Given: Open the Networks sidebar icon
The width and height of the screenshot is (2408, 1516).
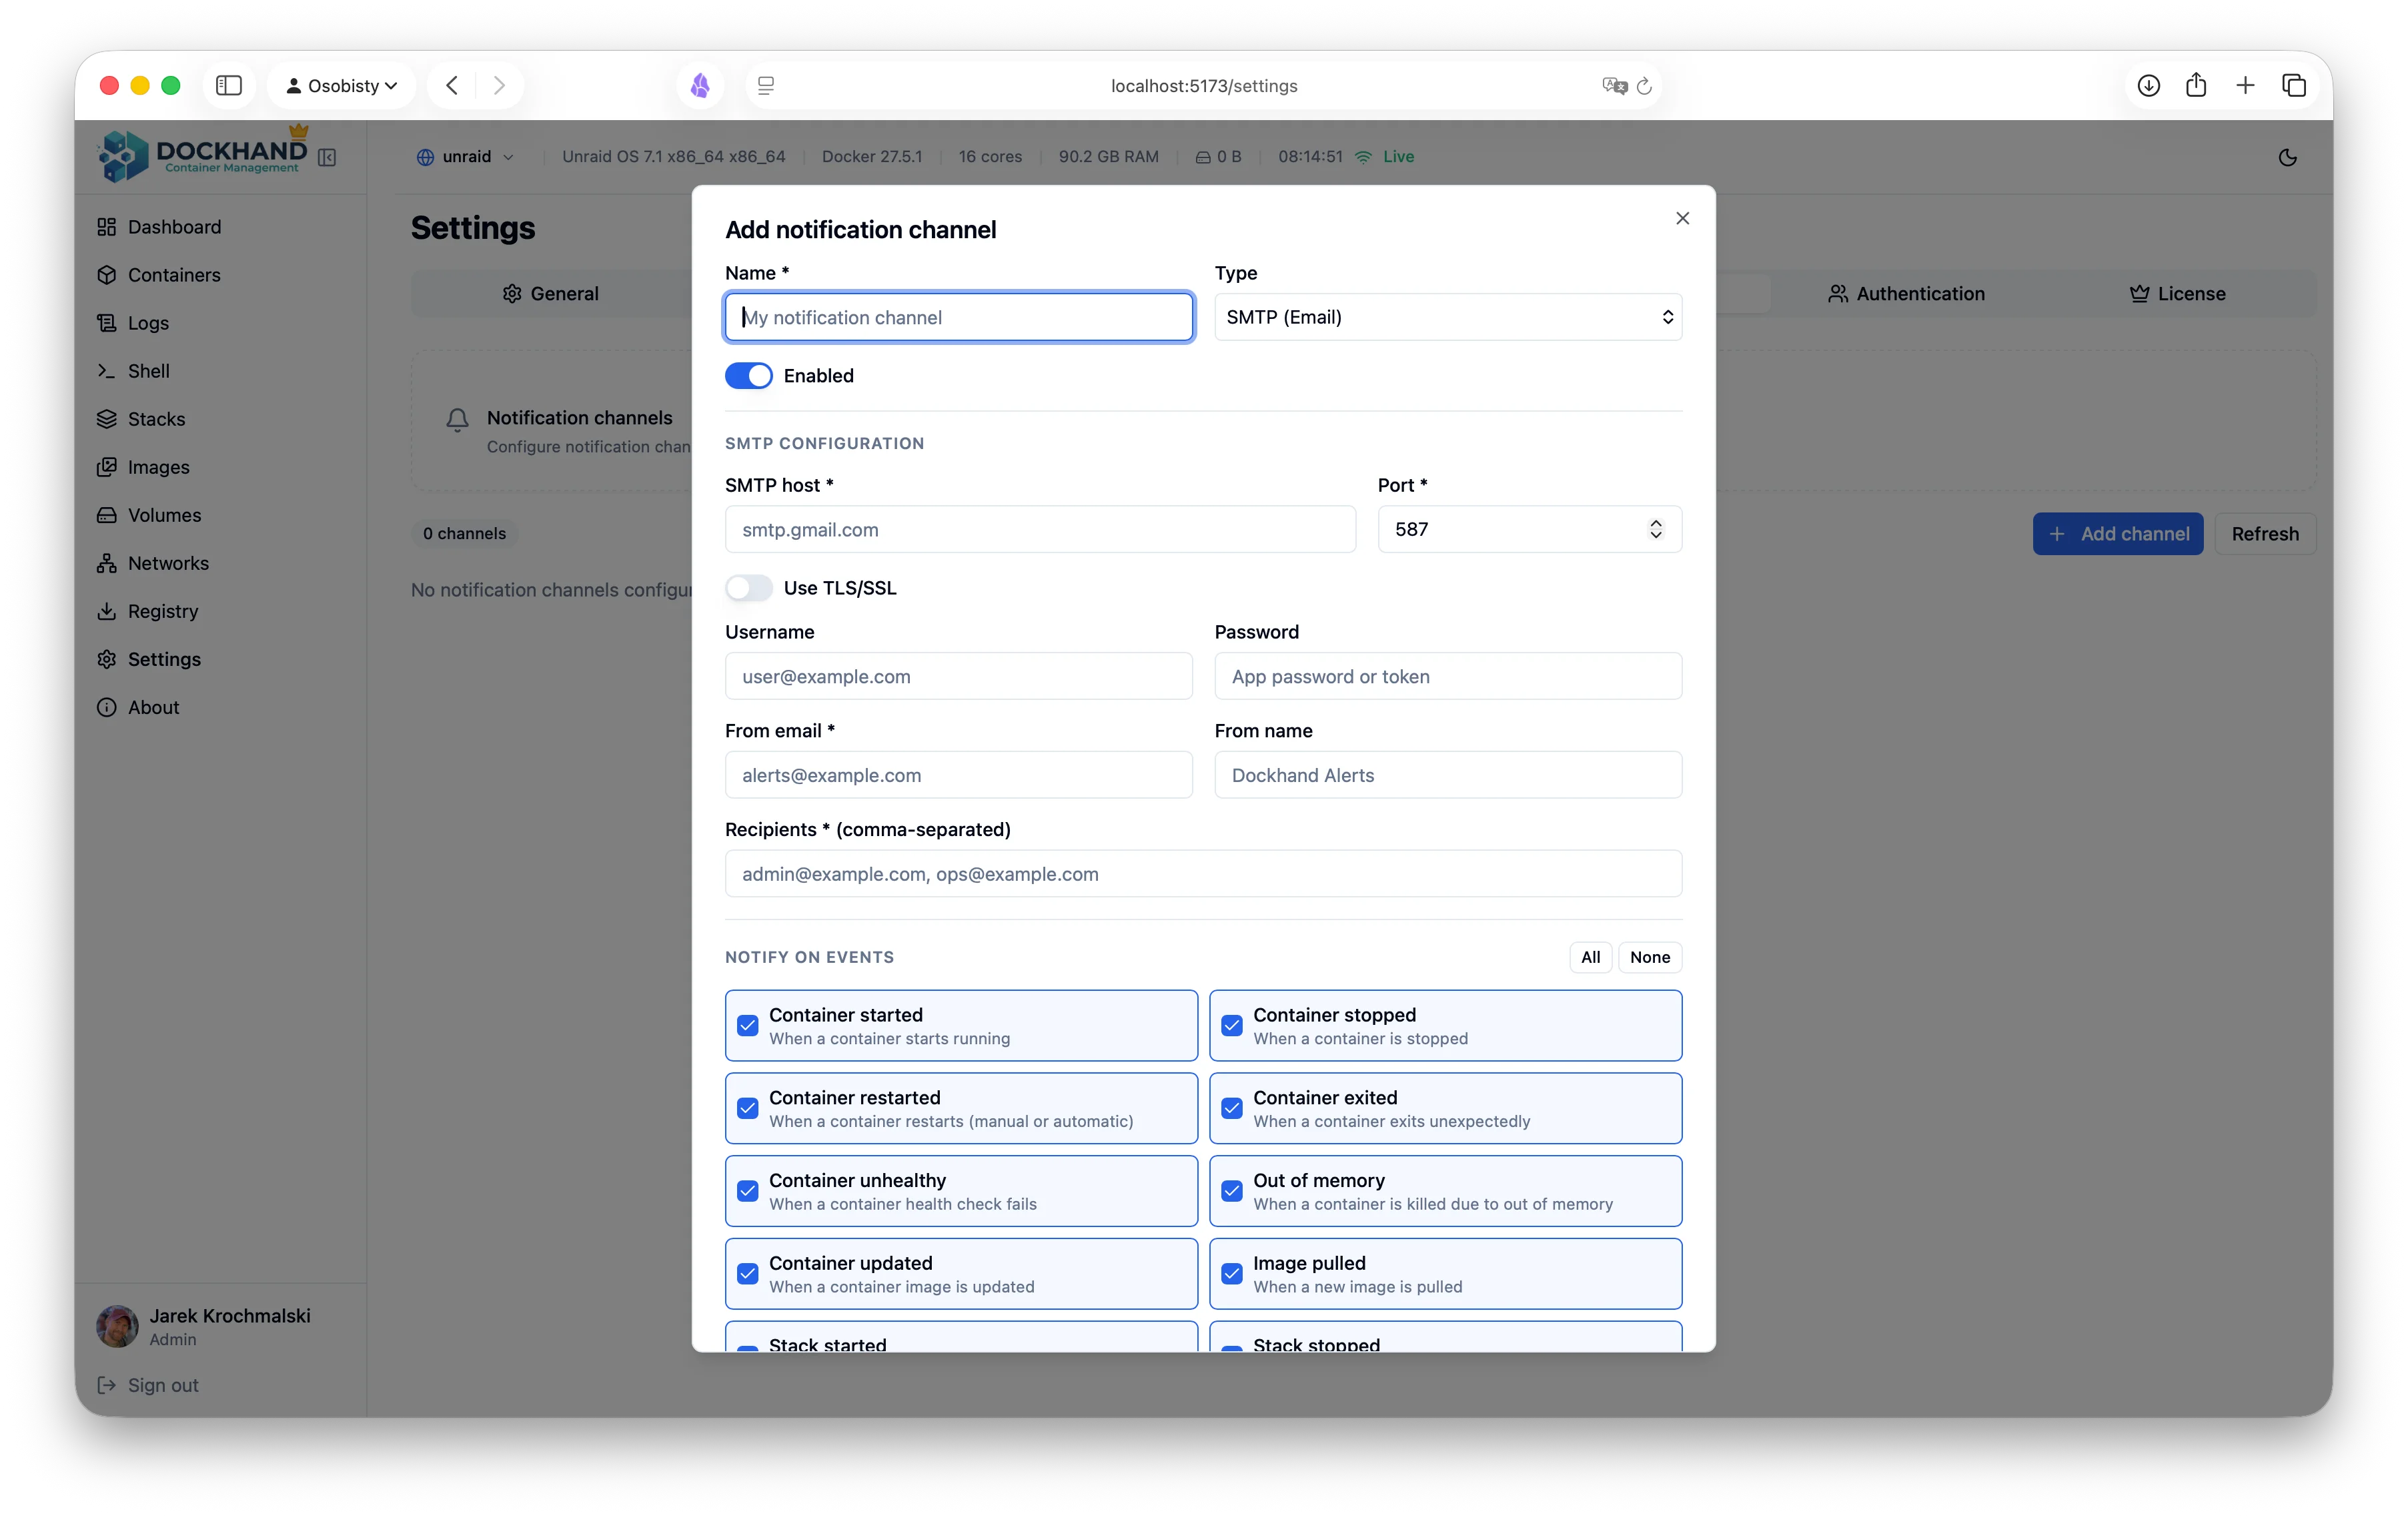Looking at the screenshot, I should click(x=107, y=563).
